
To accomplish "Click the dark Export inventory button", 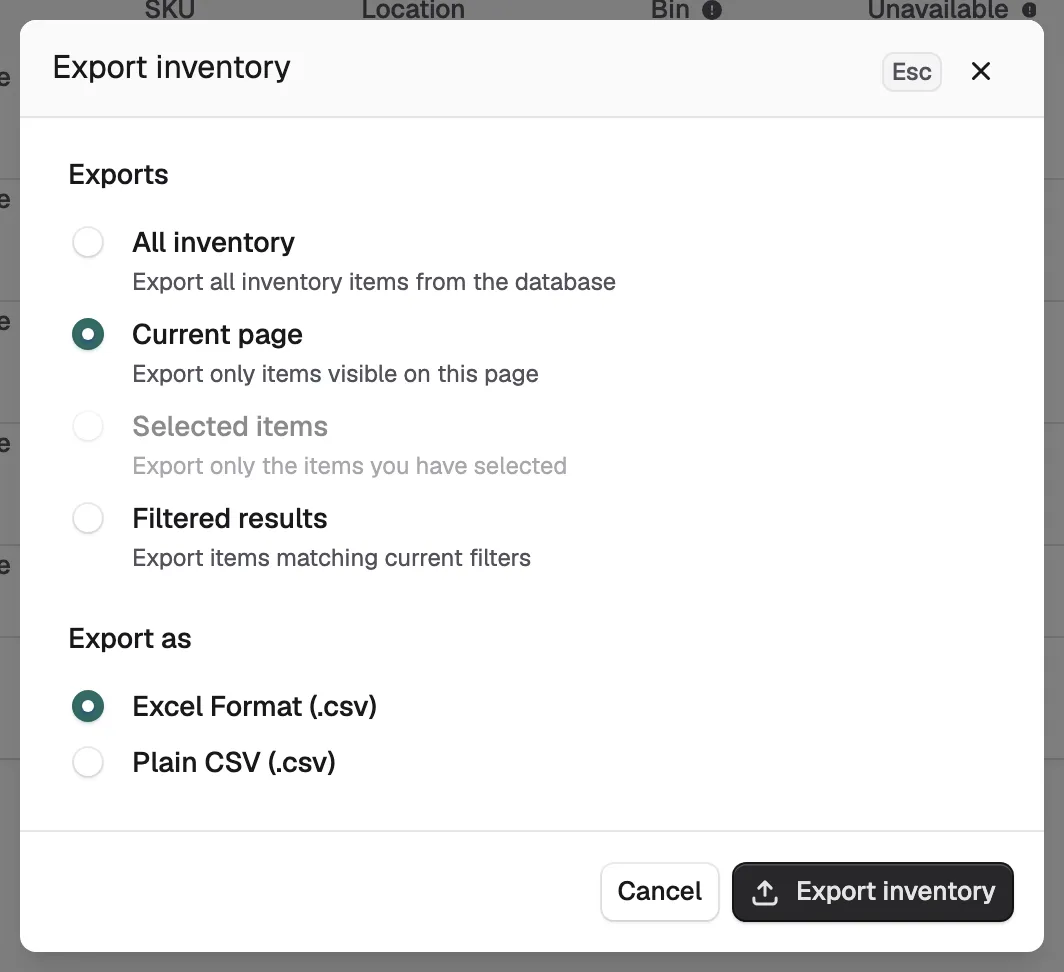I will click(873, 892).
